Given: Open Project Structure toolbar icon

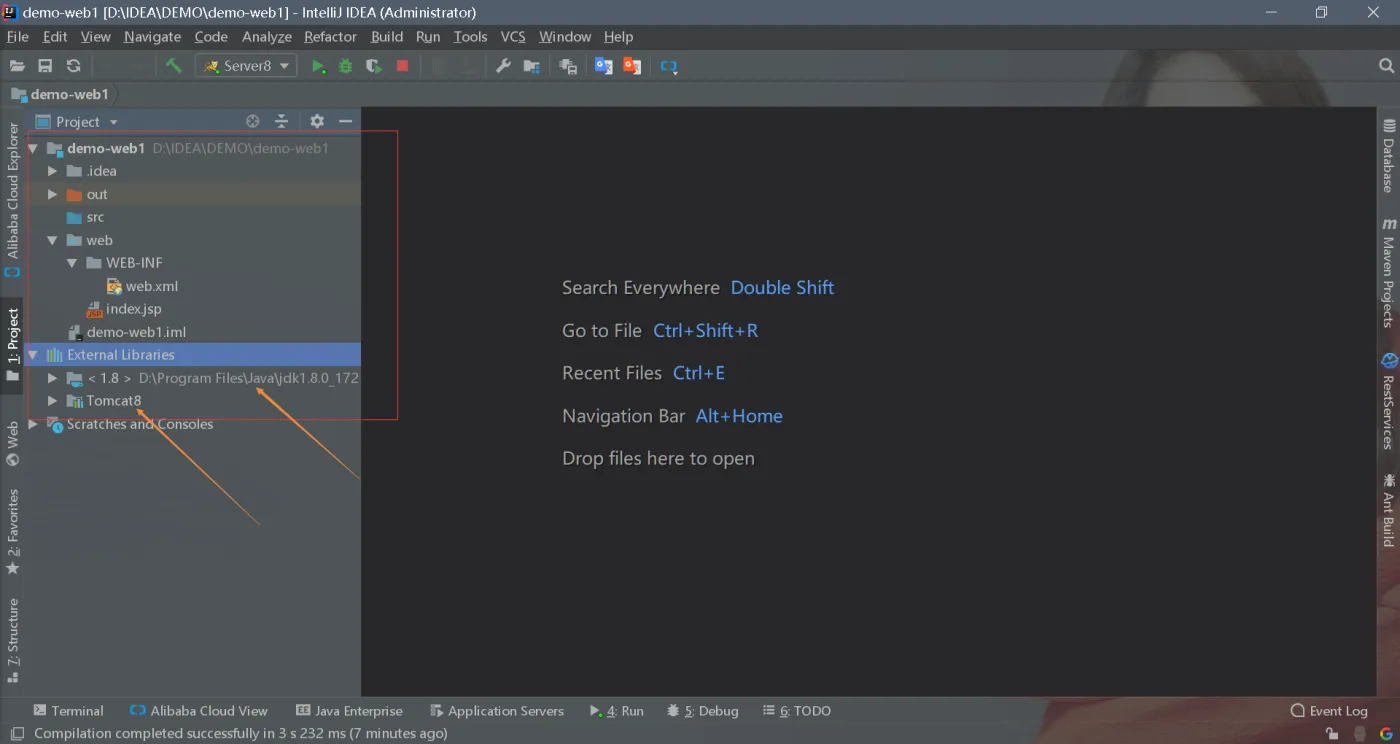Looking at the screenshot, I should 532,66.
